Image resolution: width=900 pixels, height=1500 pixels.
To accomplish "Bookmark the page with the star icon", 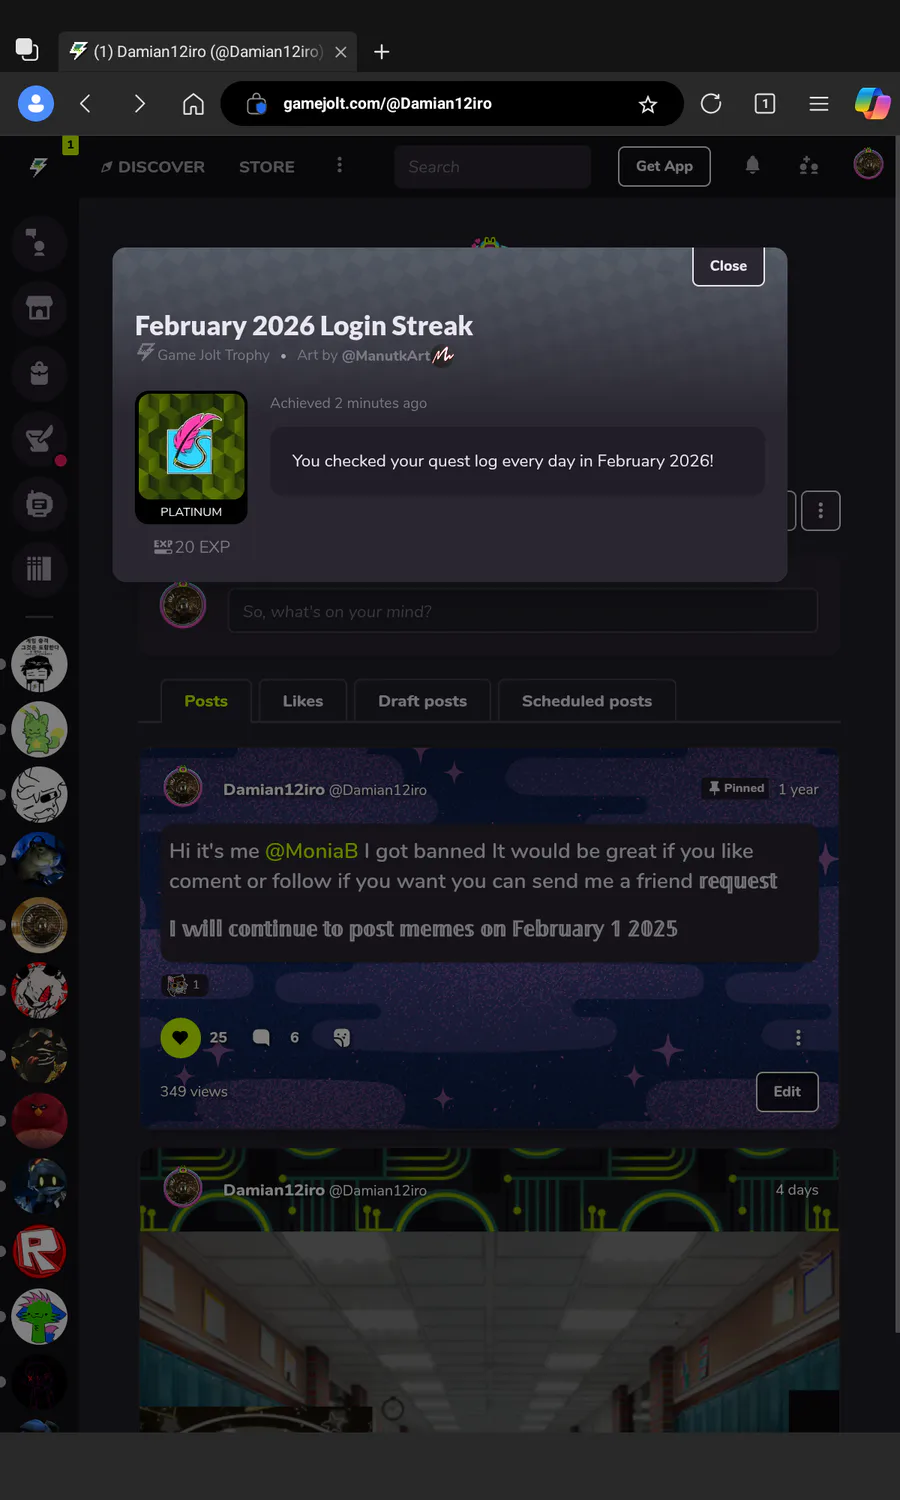I will 648,104.
